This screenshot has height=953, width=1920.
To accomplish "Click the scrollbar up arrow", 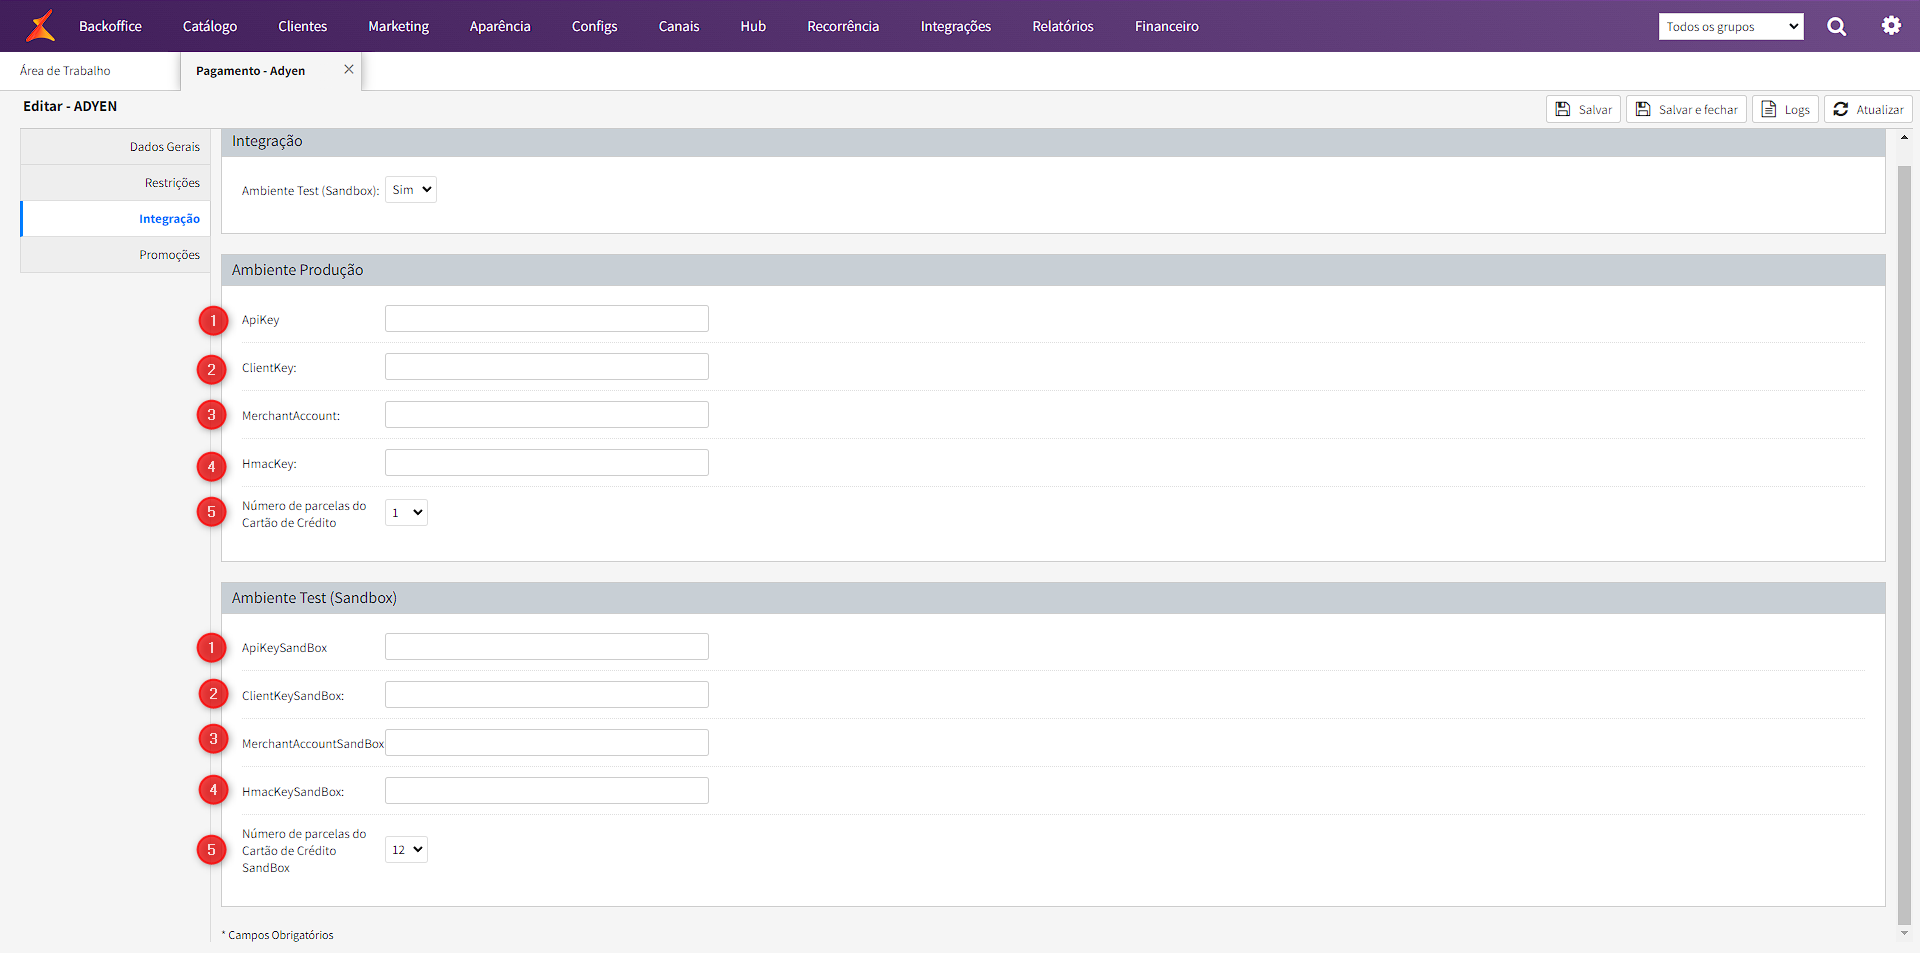I will click(1904, 137).
